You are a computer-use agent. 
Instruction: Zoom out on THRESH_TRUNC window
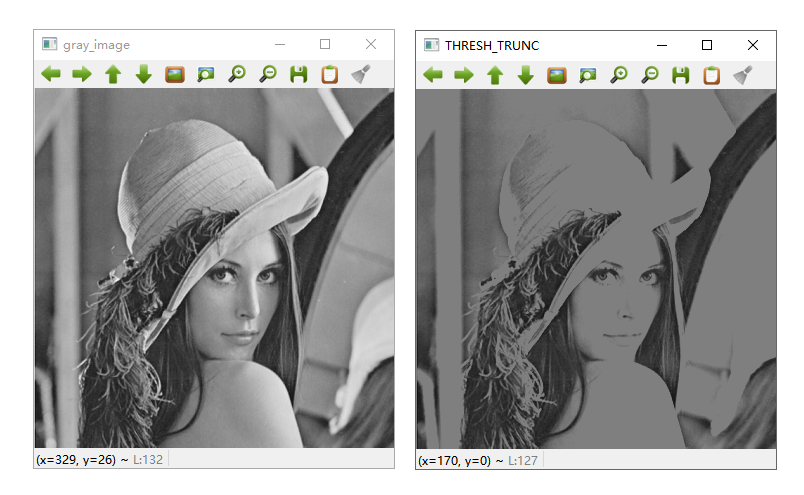[650, 75]
